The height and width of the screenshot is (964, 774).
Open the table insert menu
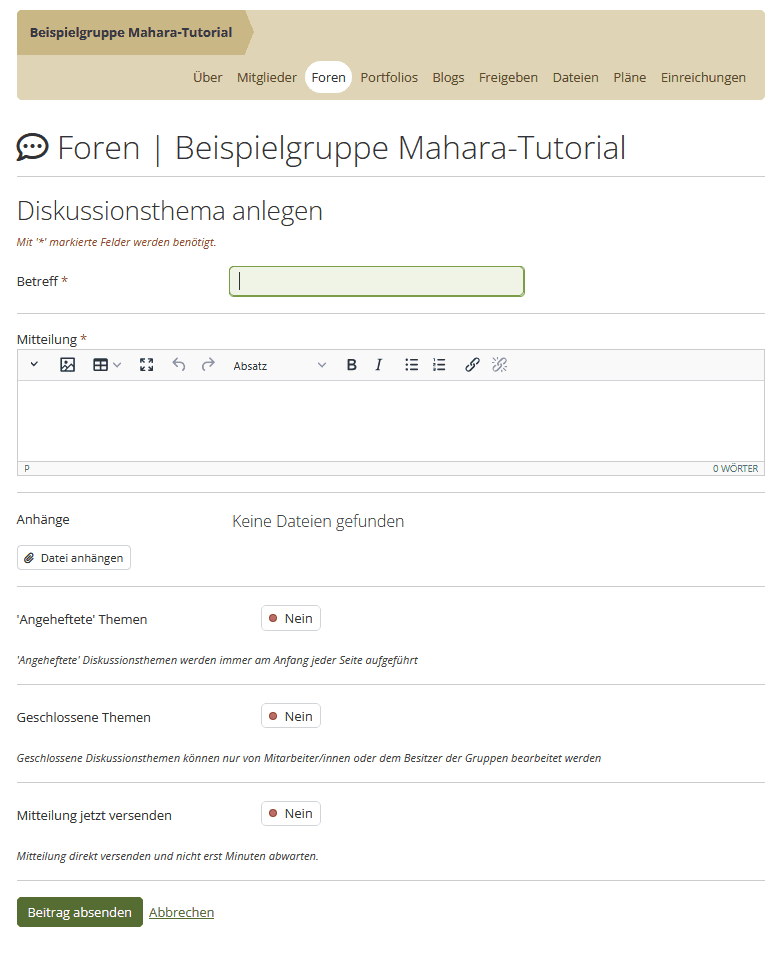(107, 365)
